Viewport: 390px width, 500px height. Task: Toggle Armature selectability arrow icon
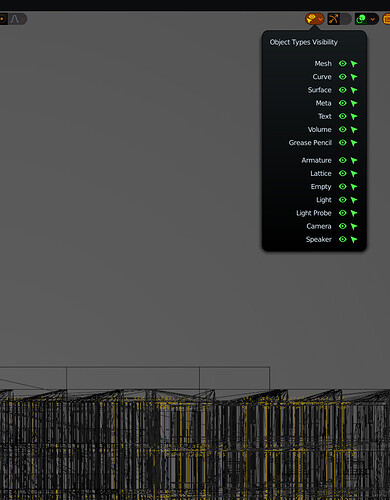click(354, 160)
